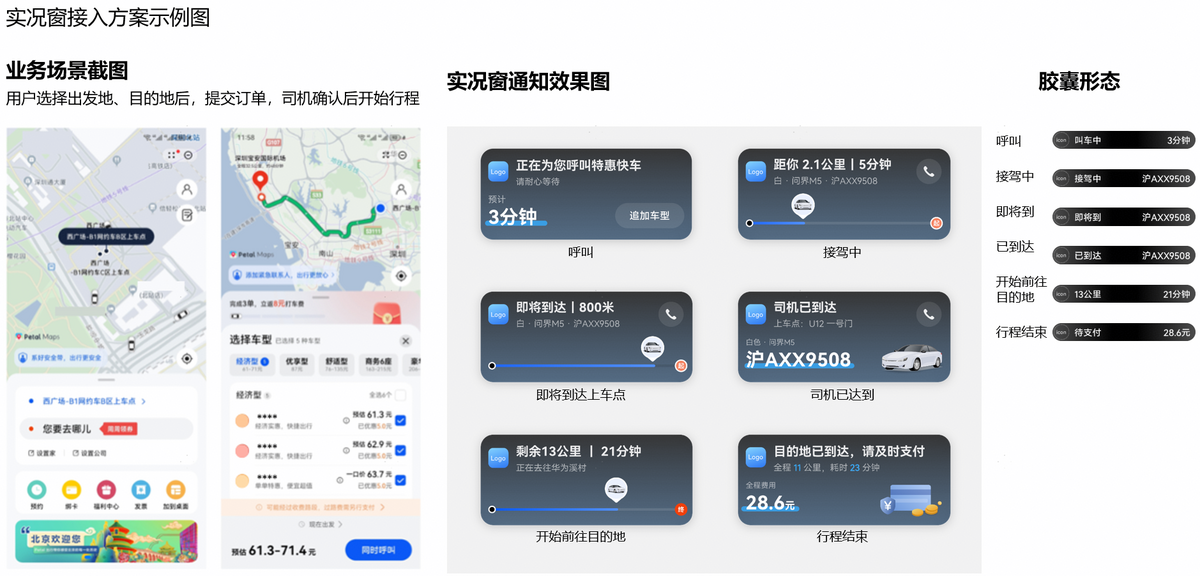Uncheck the 61.3元 economy ride option
Viewport: 1200px width, 576px height.
[400, 421]
